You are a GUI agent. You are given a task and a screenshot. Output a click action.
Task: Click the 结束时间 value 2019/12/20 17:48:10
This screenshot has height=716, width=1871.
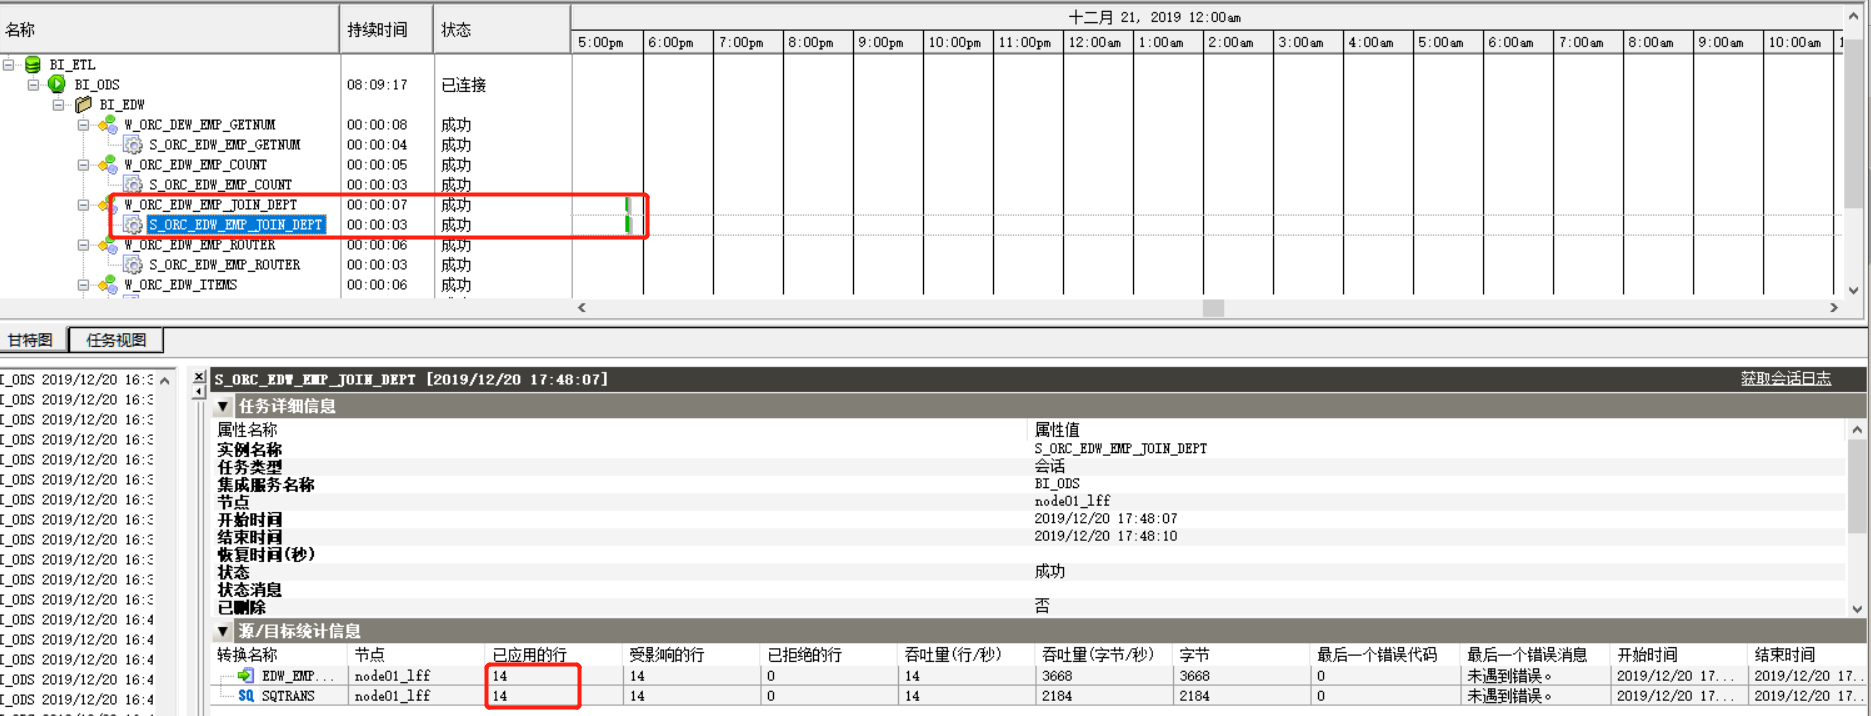click(x=1106, y=536)
